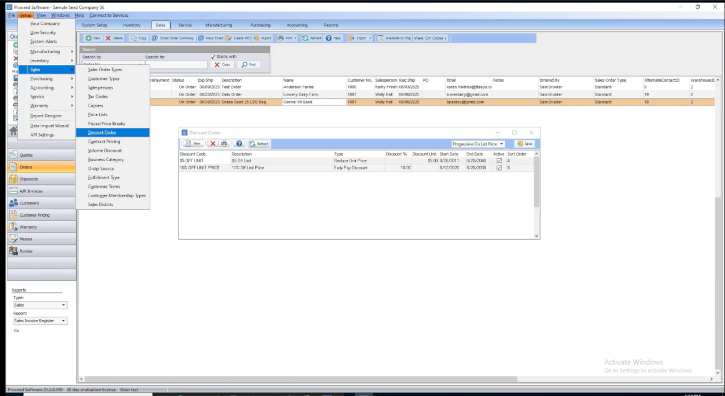Select Sales Order Types menu entry
The height and width of the screenshot is (396, 725).
coord(113,70)
